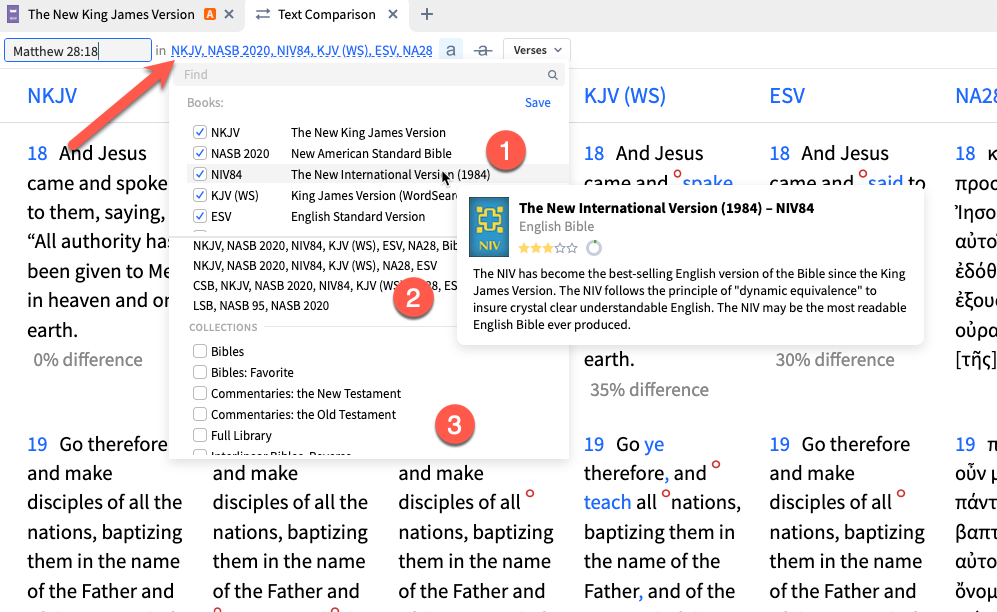Click '0% difference' under NKJV verse 18
The width and height of the screenshot is (997, 612).
[x=88, y=360]
